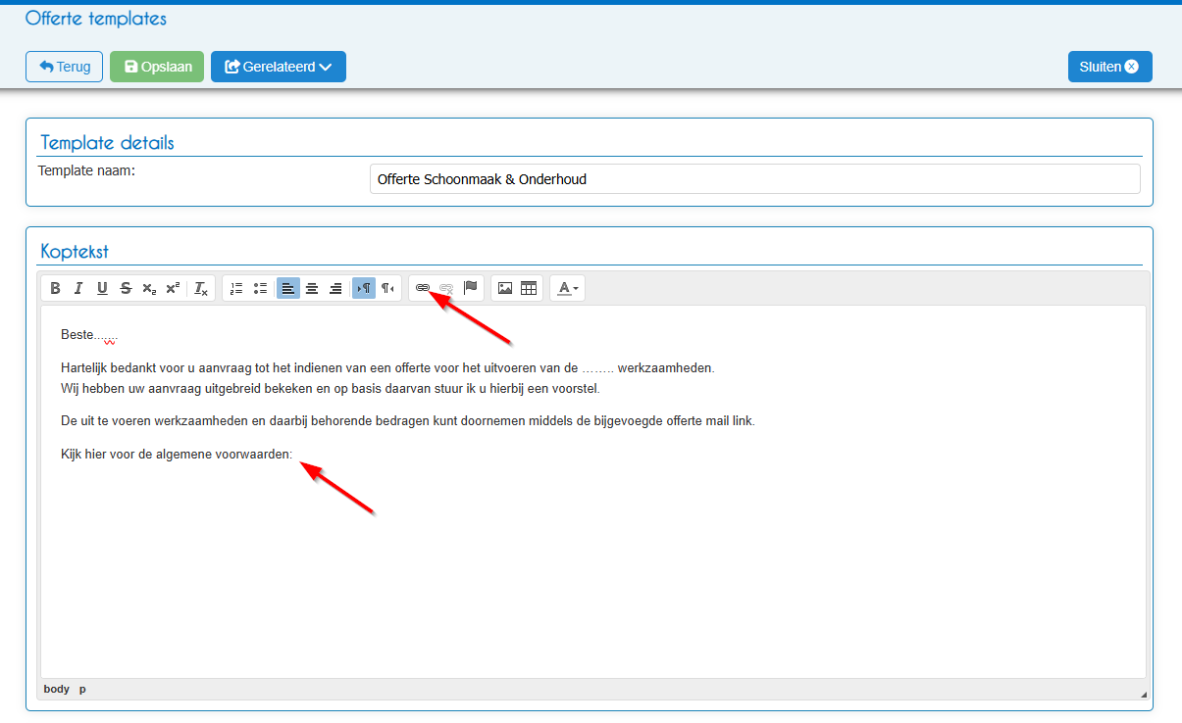Apply strikethrough formatting
Screen dimensions: 1182x723
pos(125,288)
